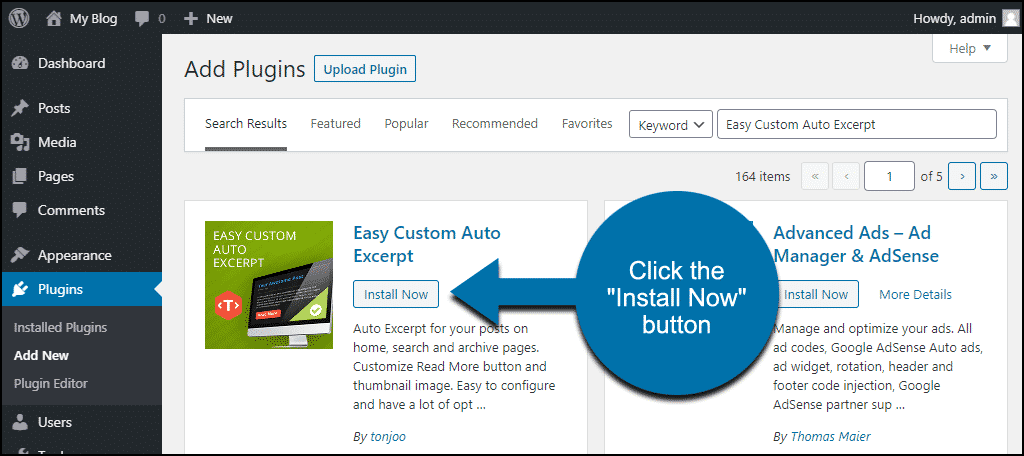The height and width of the screenshot is (456, 1024).
Task: Expand the Help dropdown tab
Action: pyautogui.click(x=970, y=48)
